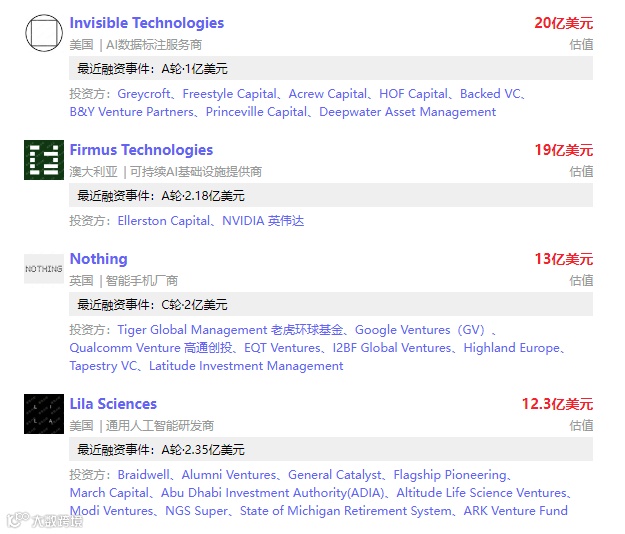Select the 20亿美元 valuation figure
The height and width of the screenshot is (534, 625).
click(564, 23)
